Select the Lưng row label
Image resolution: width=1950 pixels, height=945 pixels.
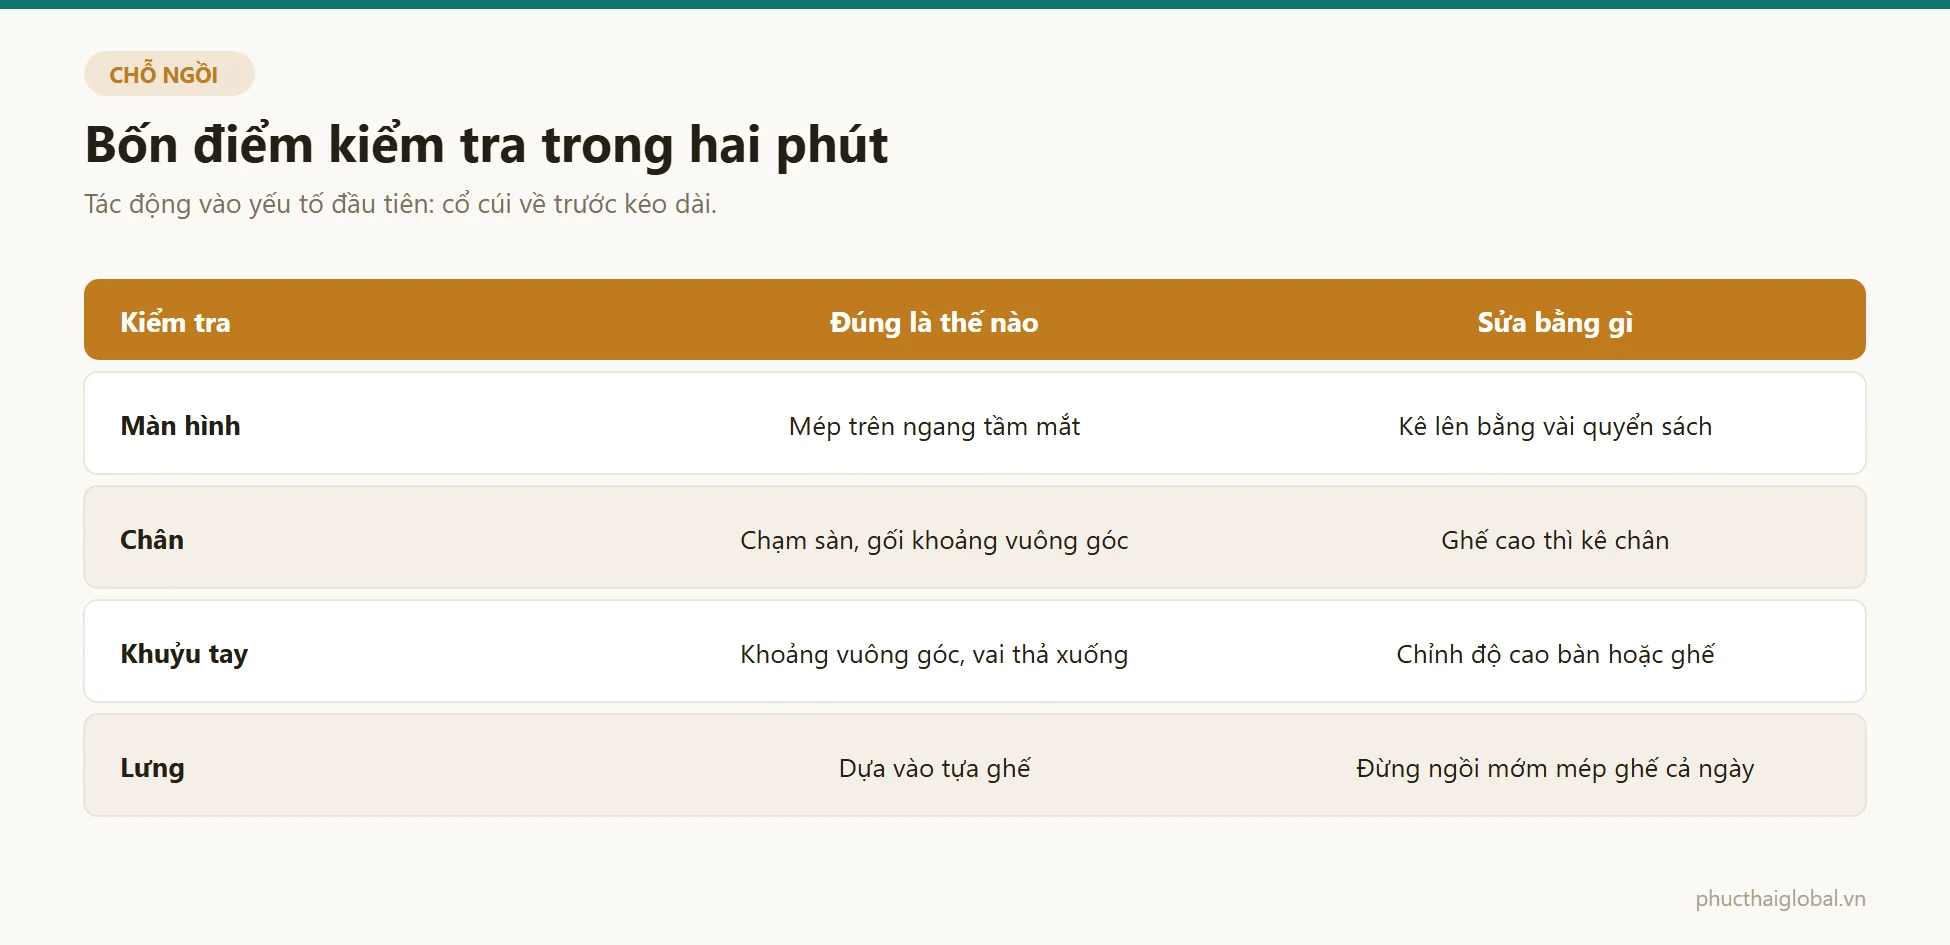[x=152, y=768]
